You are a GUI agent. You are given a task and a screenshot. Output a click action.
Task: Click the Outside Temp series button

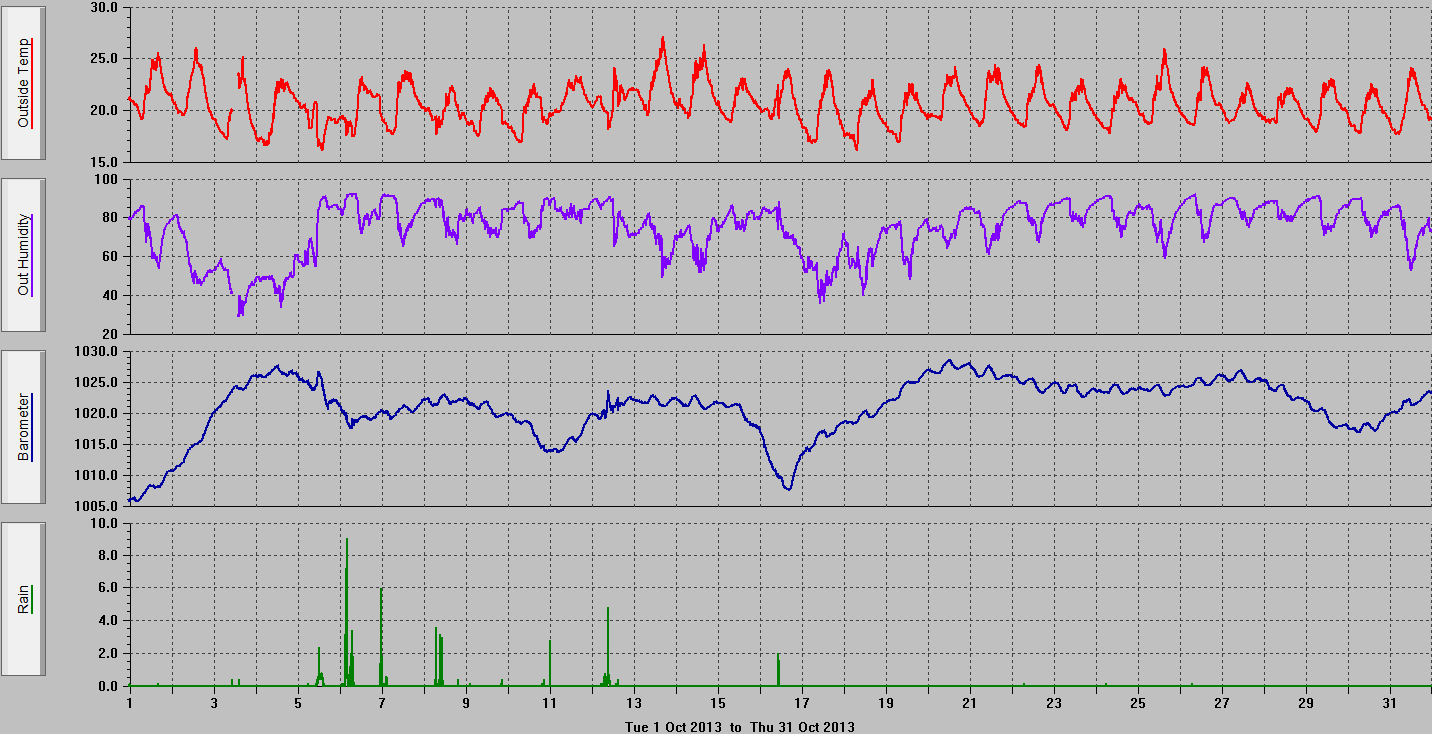pos(23,83)
